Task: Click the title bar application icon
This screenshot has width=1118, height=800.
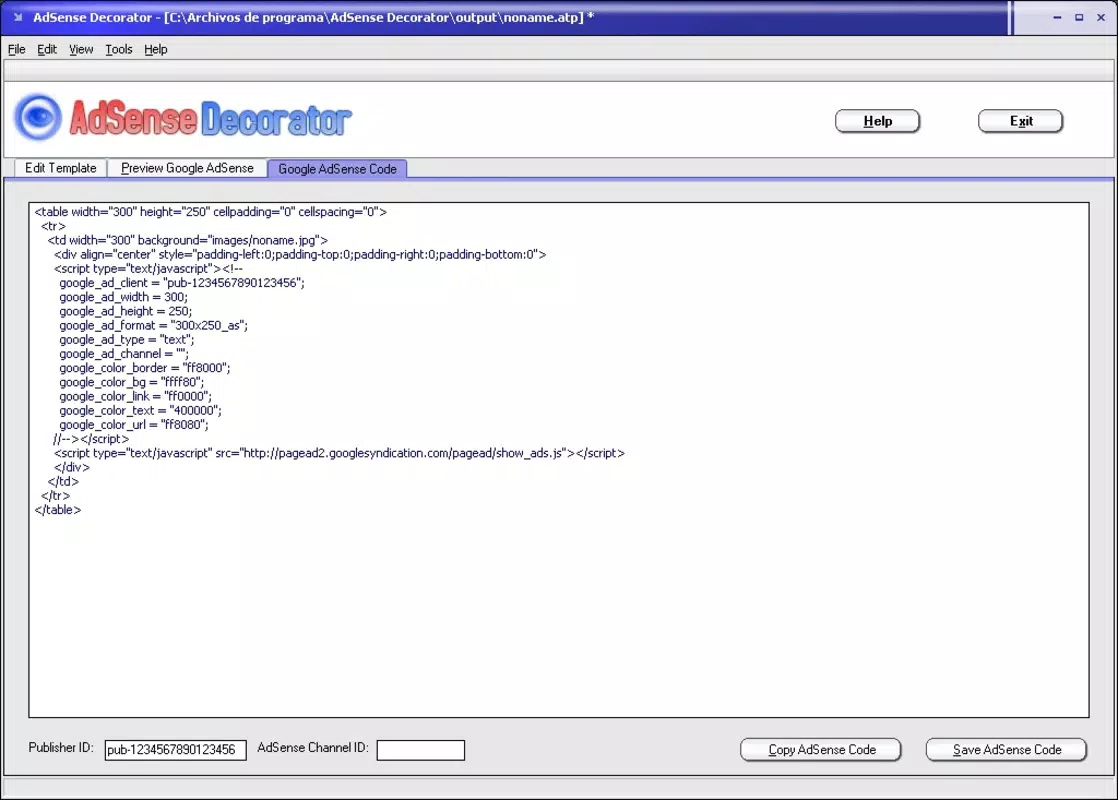Action: click(x=18, y=17)
